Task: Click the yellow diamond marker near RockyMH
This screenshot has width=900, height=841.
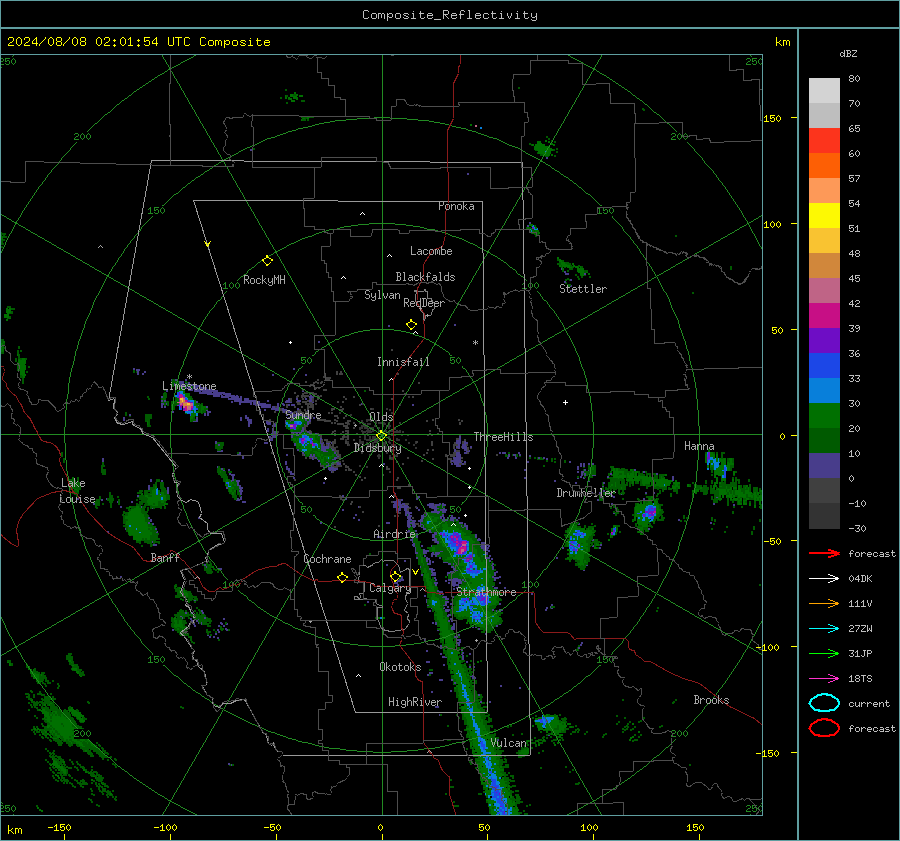Action: [267, 261]
